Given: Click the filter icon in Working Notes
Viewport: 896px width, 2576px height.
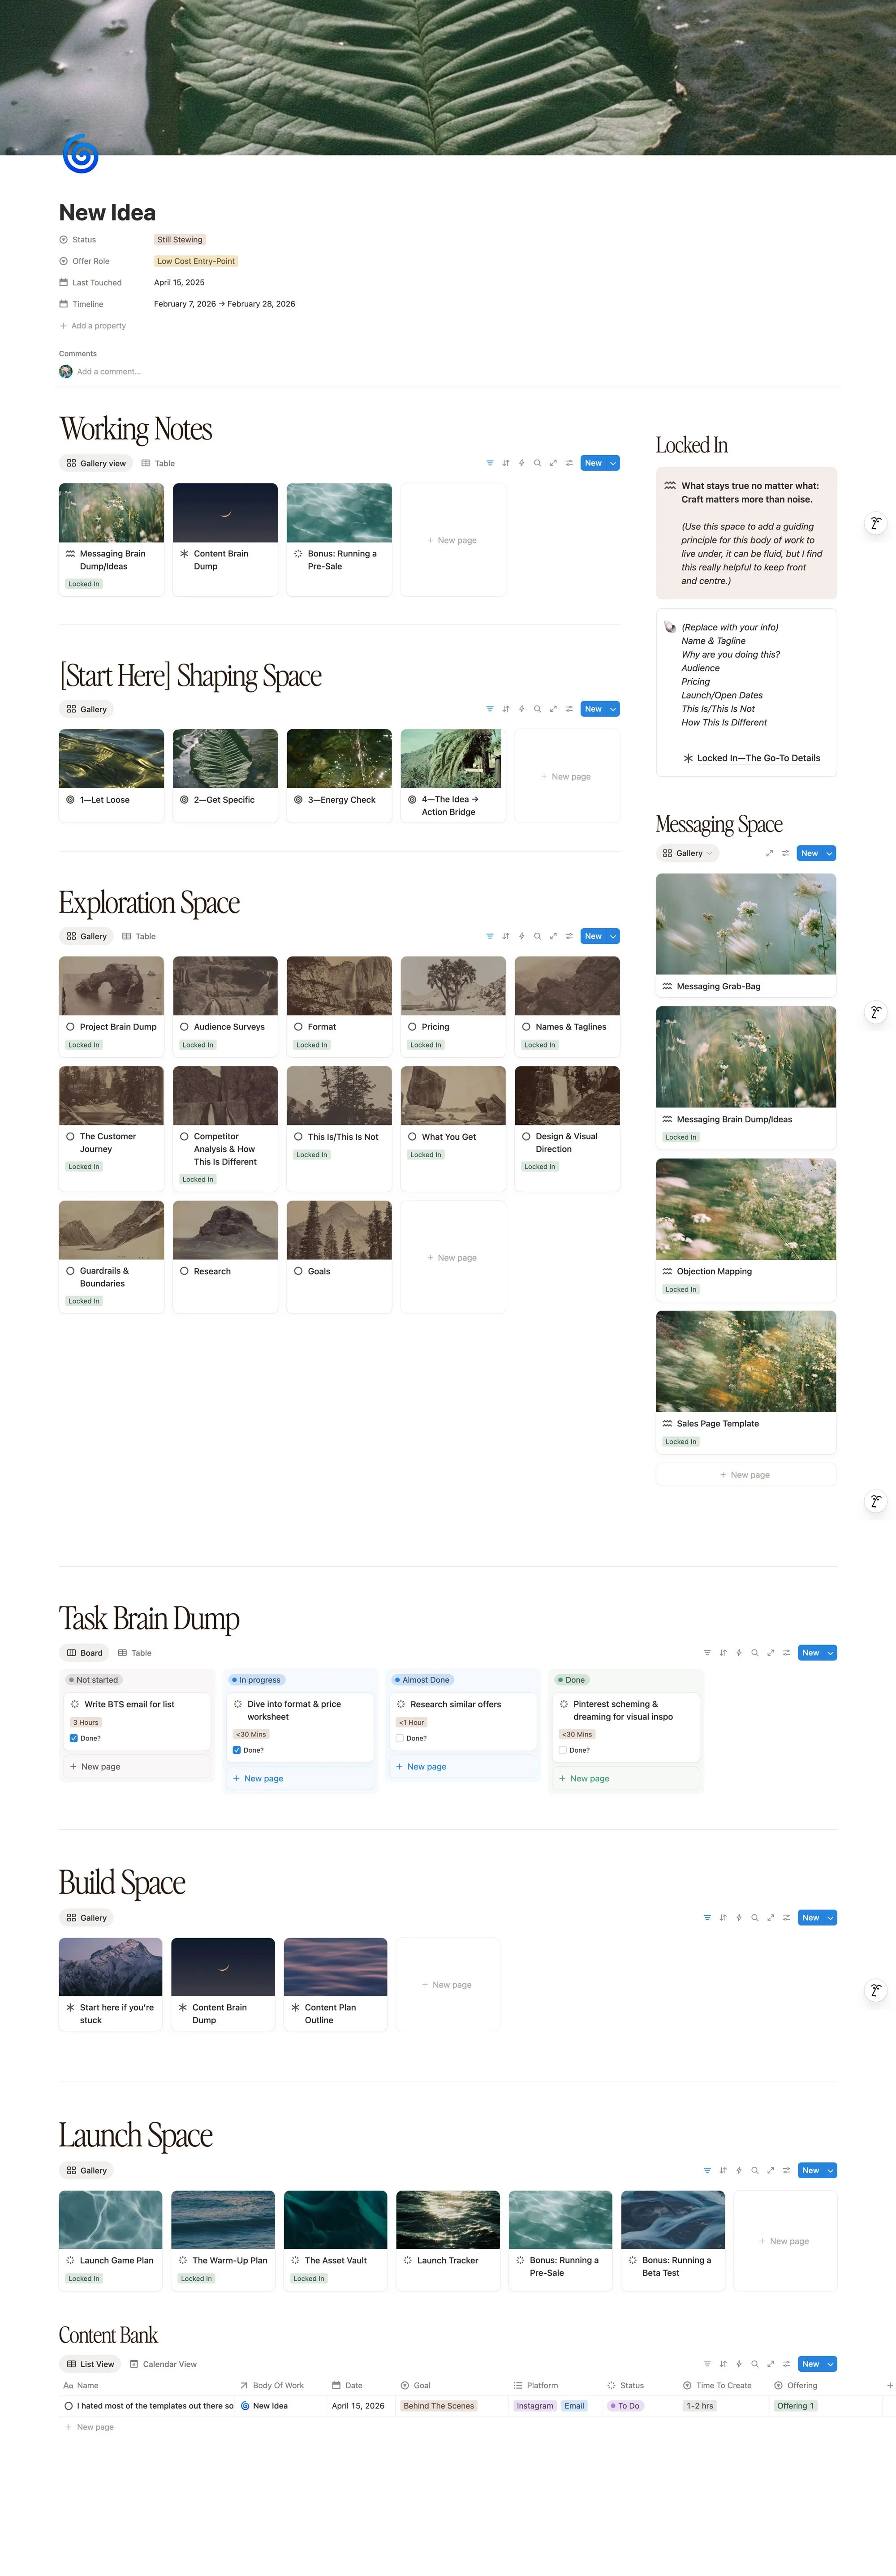Looking at the screenshot, I should tap(489, 463).
